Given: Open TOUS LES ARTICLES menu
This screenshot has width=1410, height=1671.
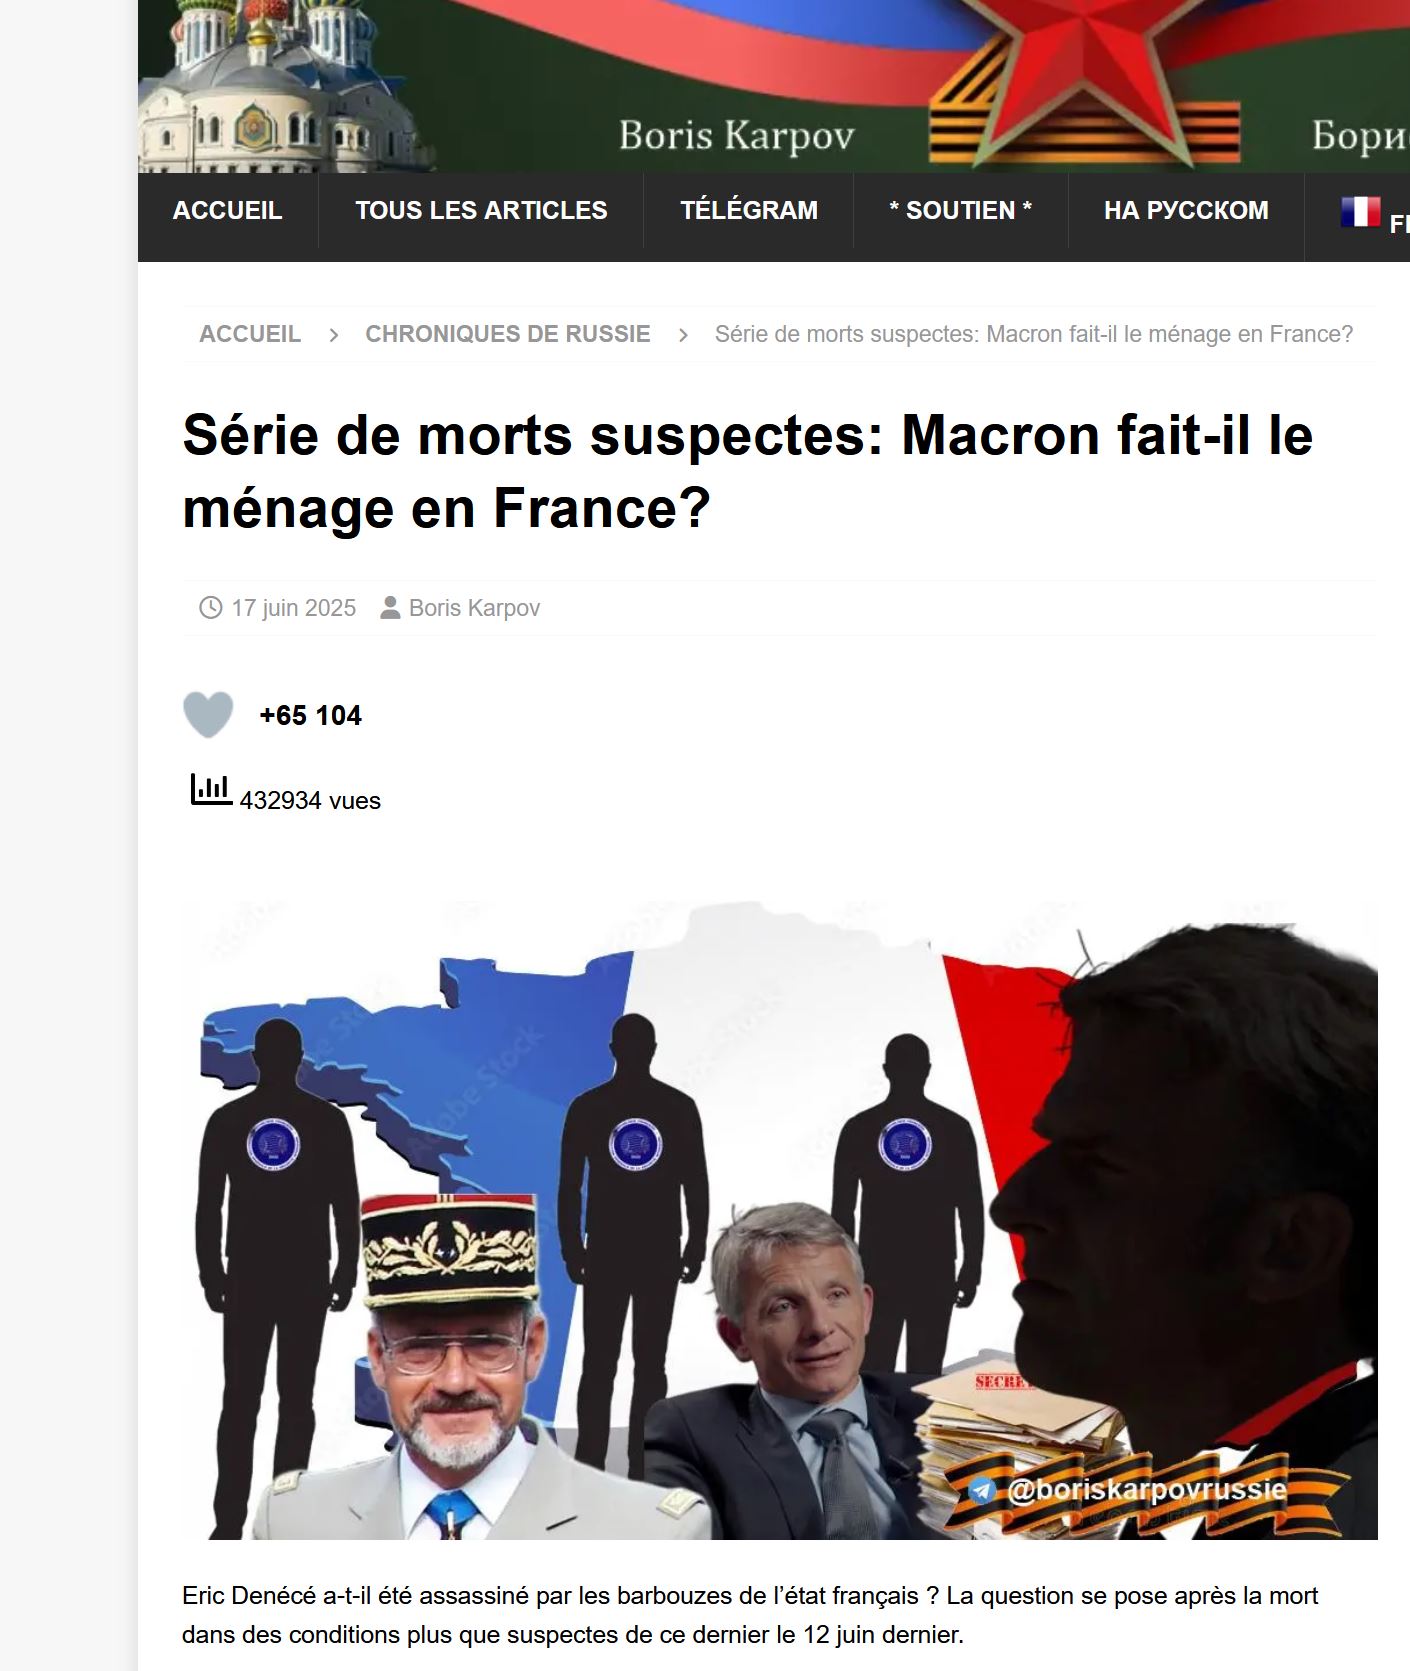Looking at the screenshot, I should point(481,210).
